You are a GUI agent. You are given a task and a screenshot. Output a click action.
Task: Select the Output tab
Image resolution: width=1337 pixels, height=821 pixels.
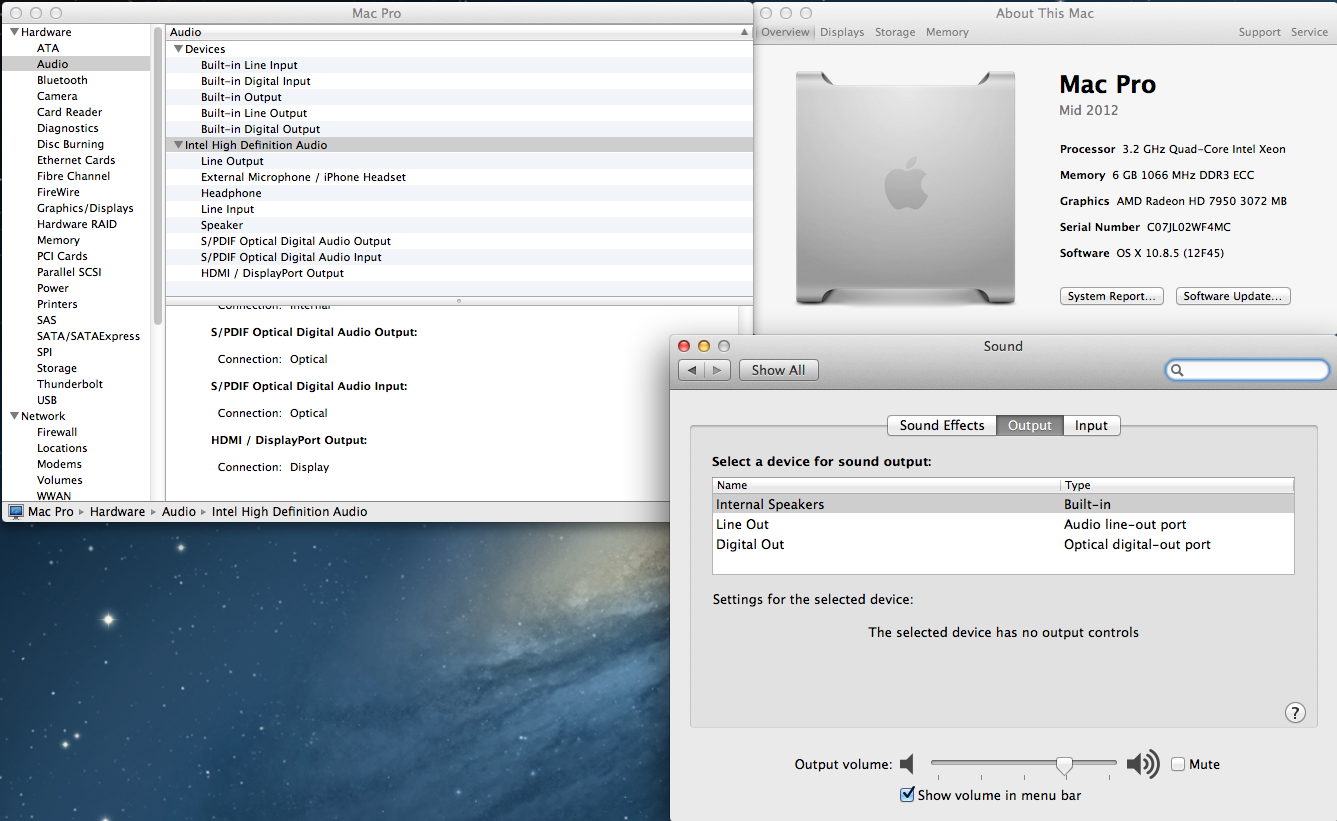[1030, 425]
